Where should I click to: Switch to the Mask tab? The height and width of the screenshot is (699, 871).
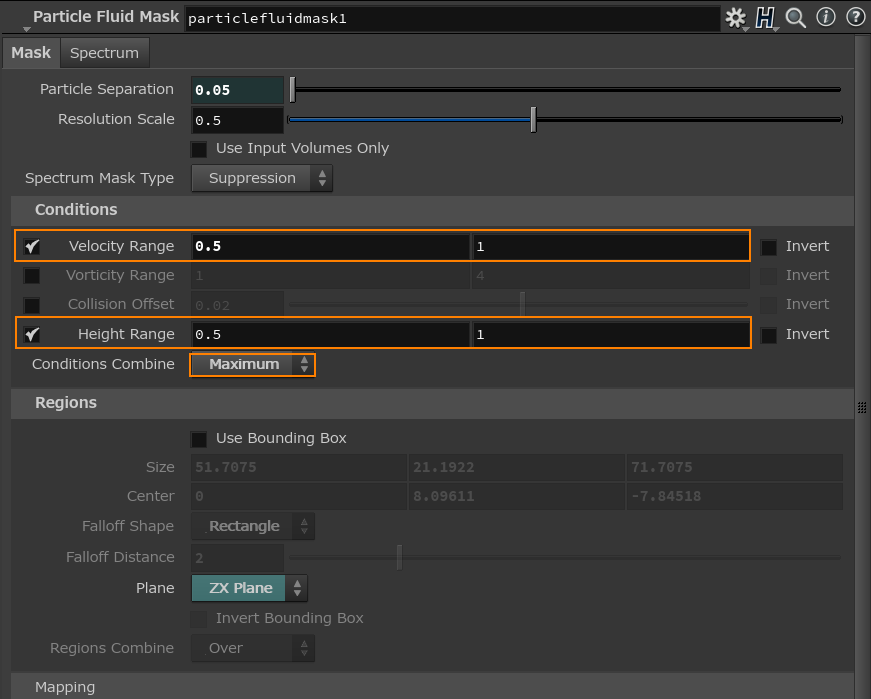[31, 53]
